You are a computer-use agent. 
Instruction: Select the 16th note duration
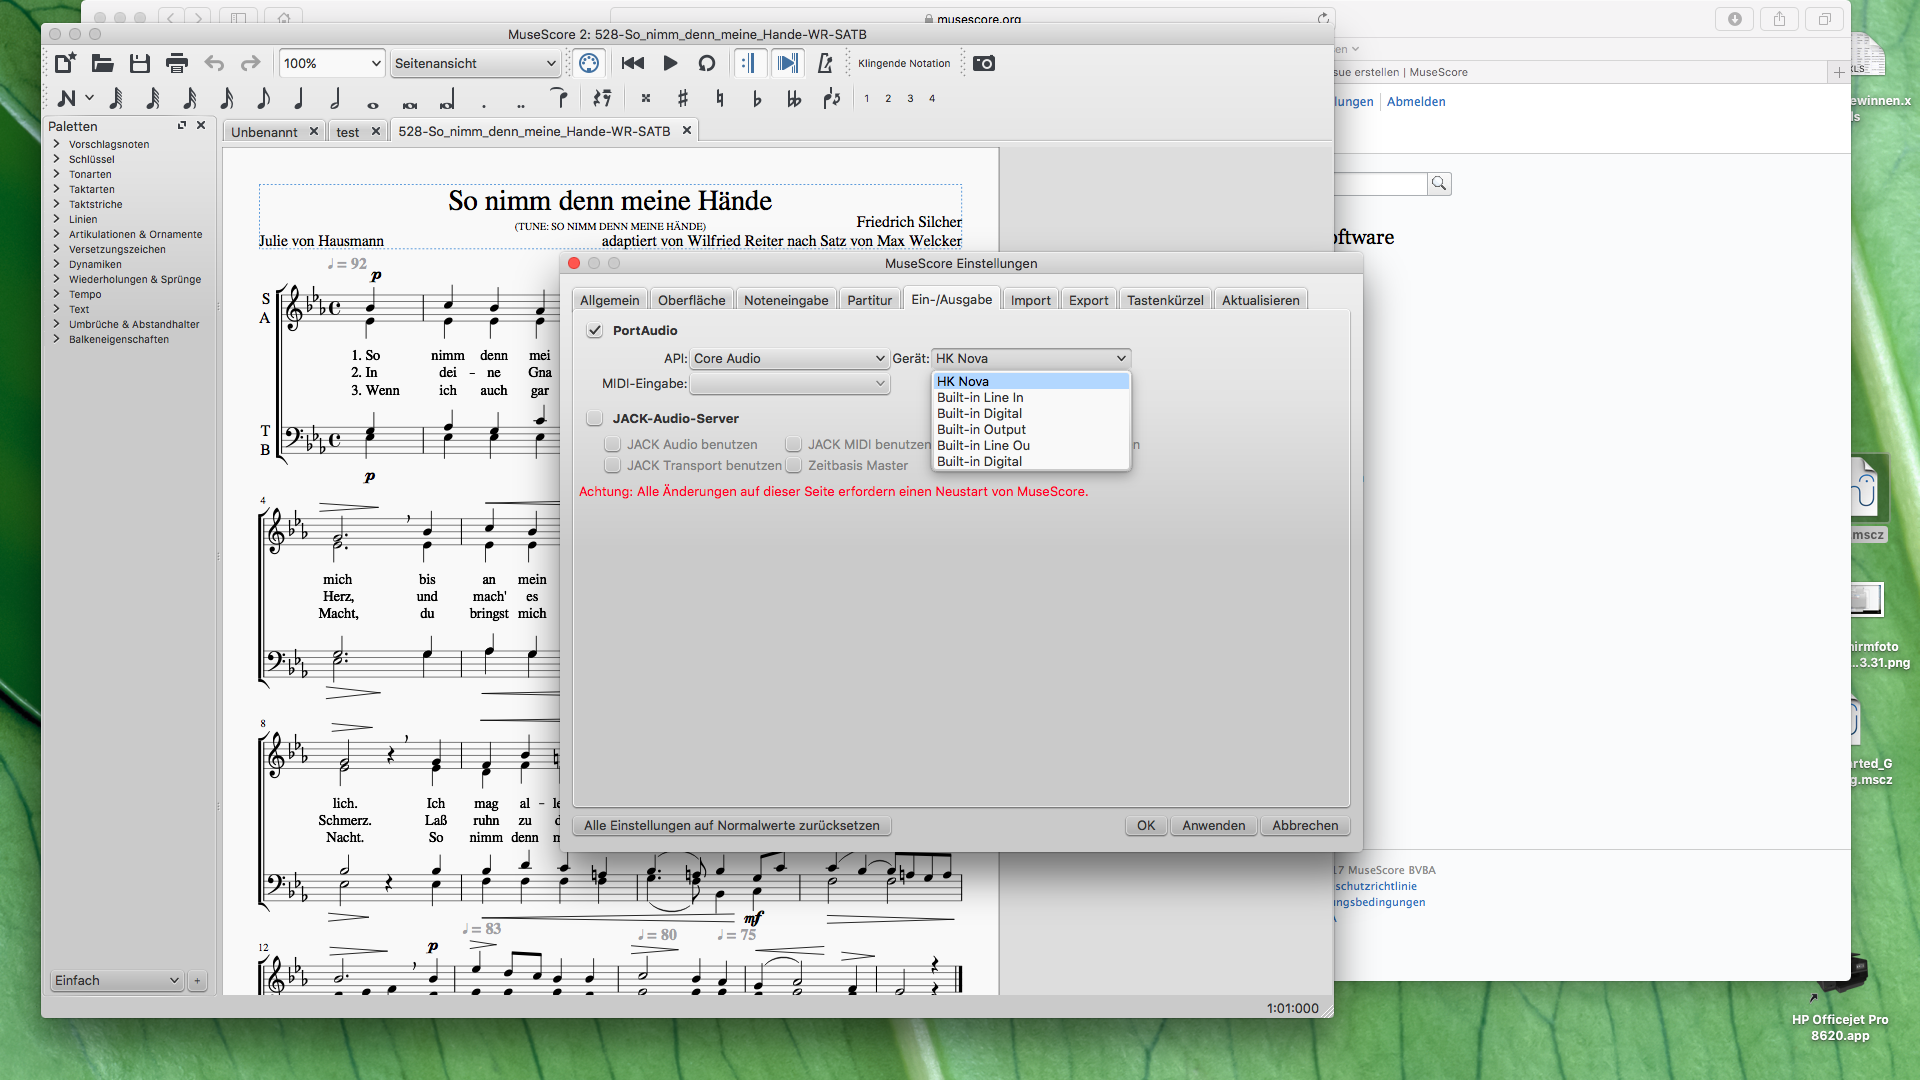point(227,98)
